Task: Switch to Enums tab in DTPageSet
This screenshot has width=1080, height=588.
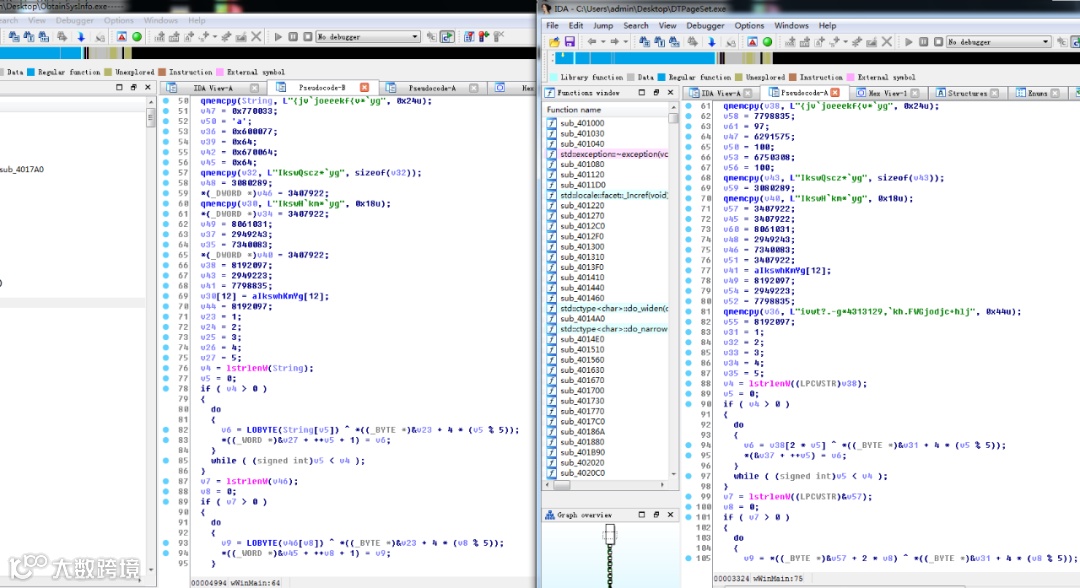Action: click(1037, 93)
